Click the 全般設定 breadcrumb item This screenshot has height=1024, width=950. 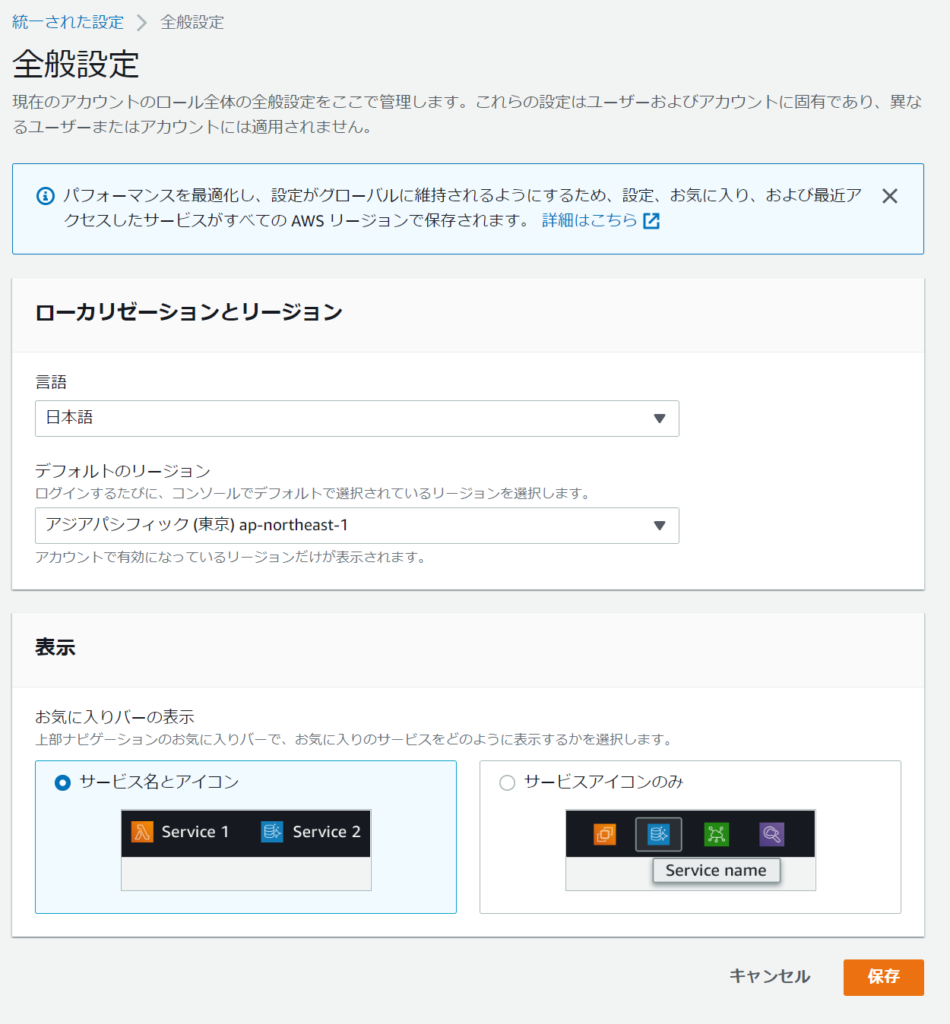pyautogui.click(x=192, y=22)
